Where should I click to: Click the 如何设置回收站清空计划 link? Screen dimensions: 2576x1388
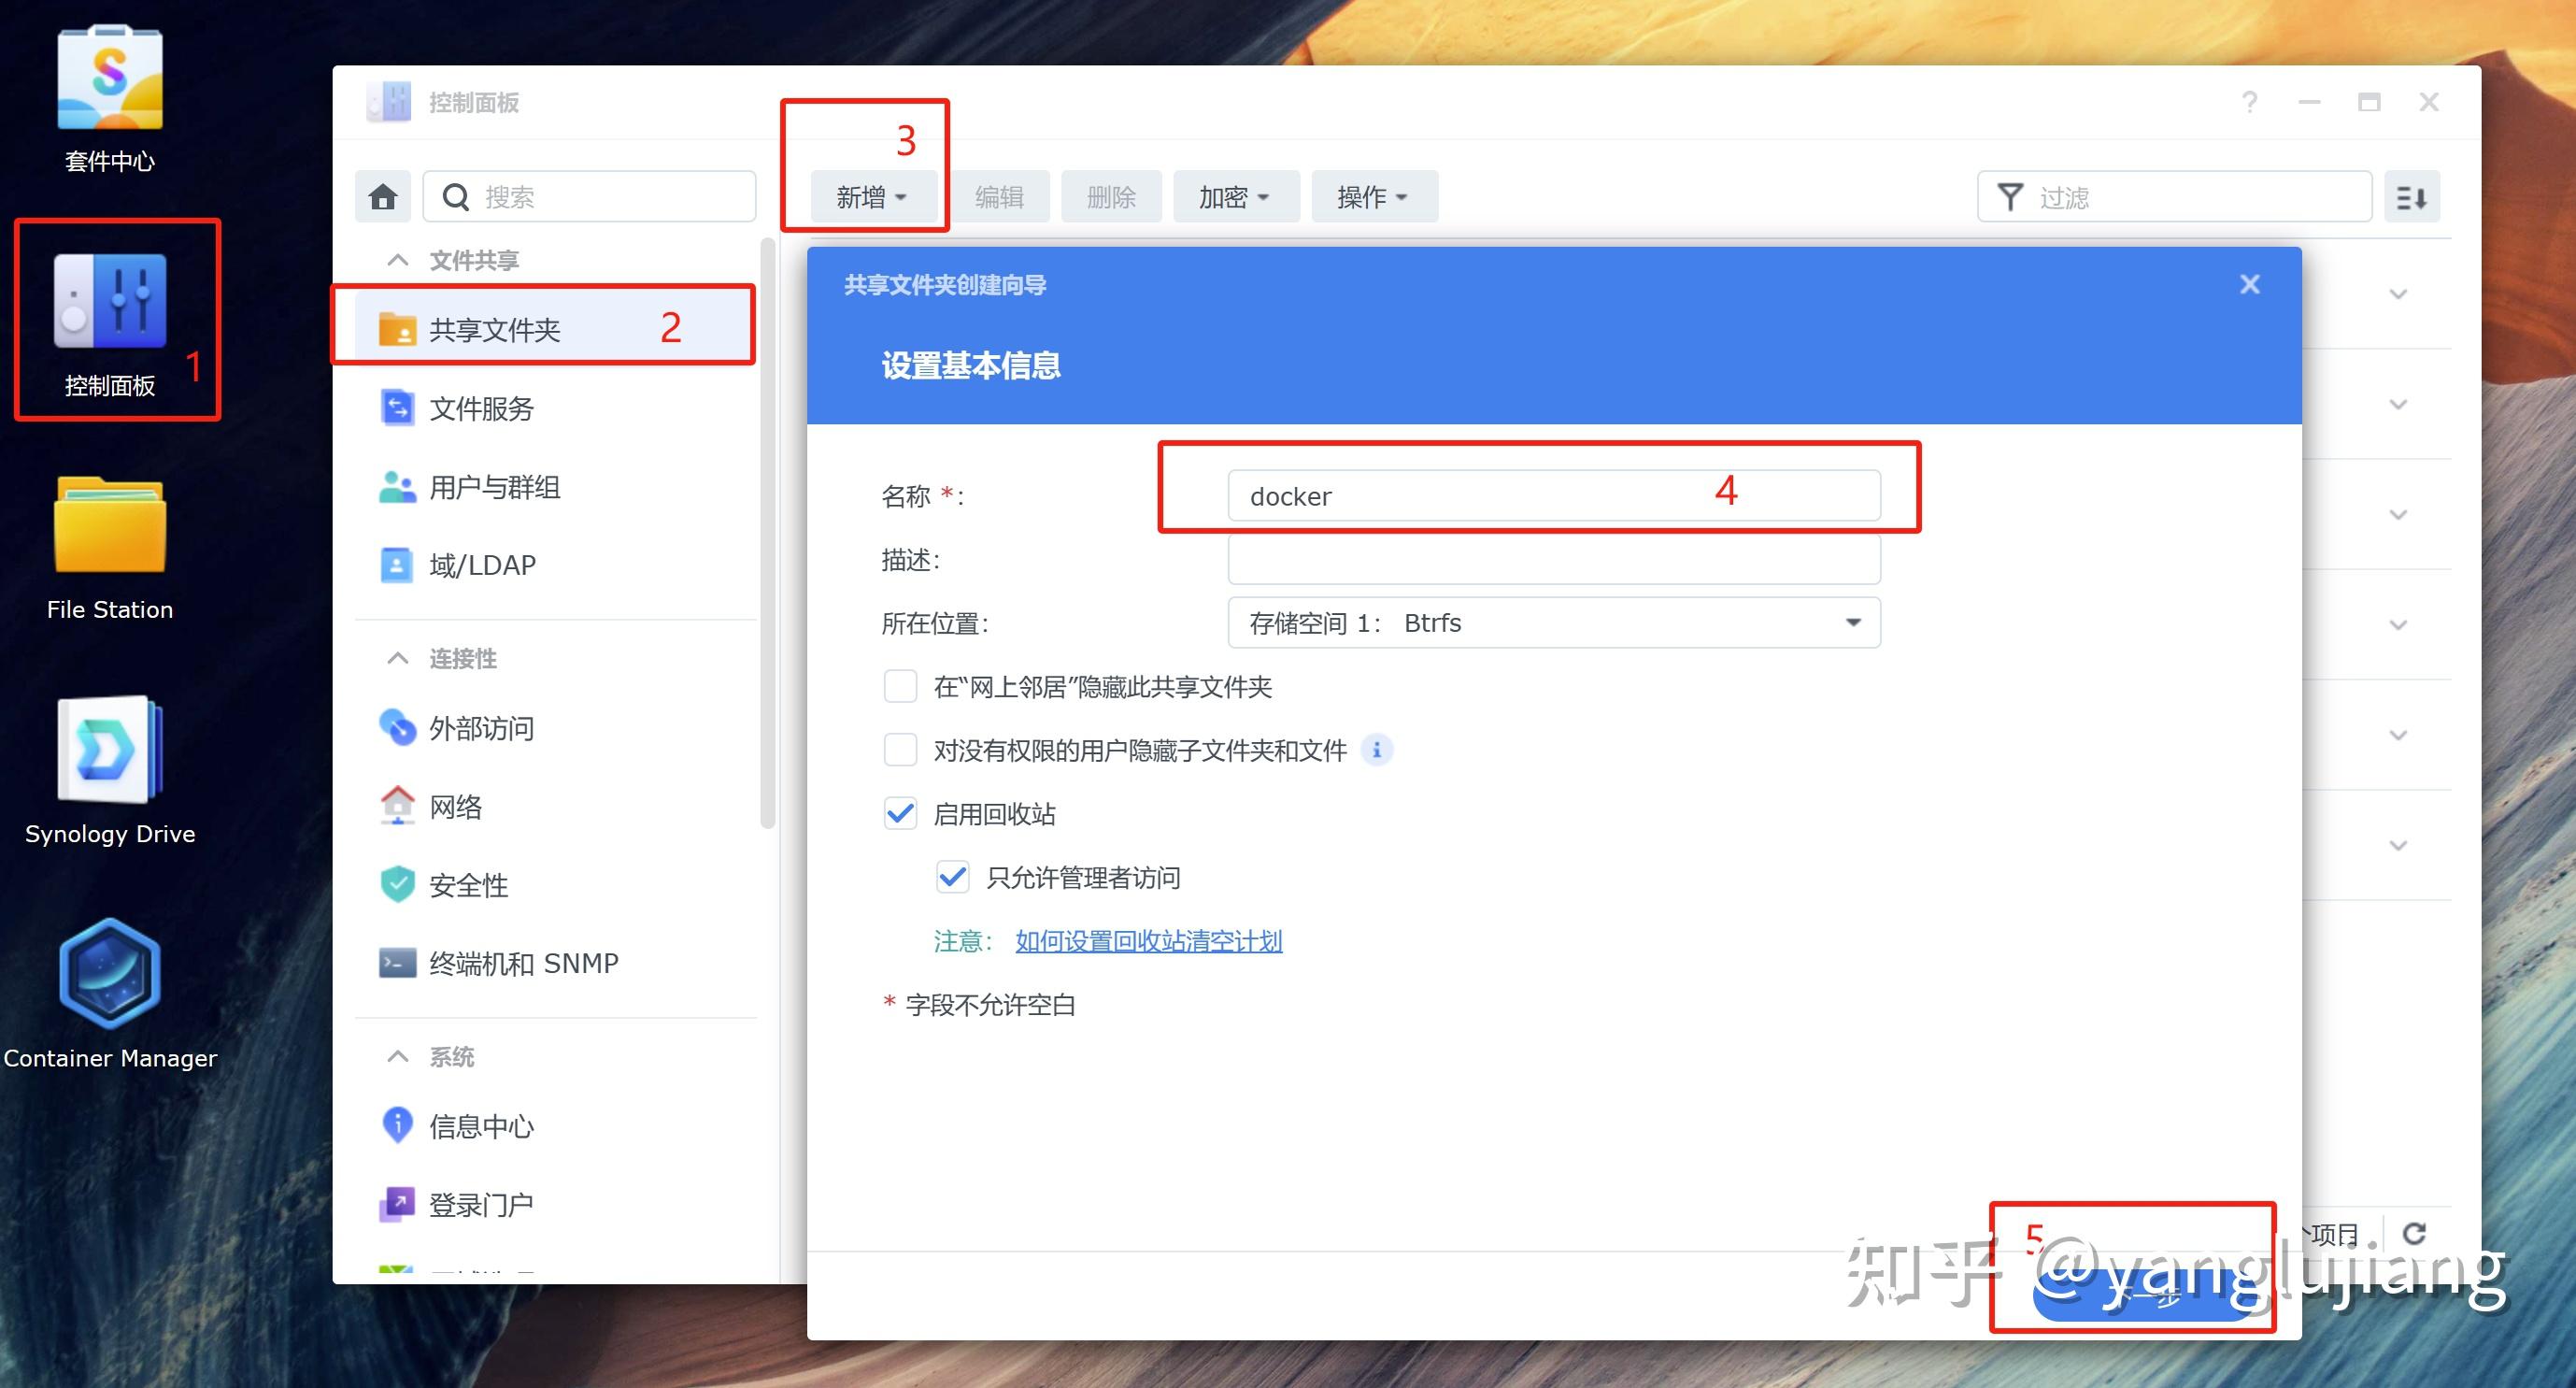[1148, 941]
